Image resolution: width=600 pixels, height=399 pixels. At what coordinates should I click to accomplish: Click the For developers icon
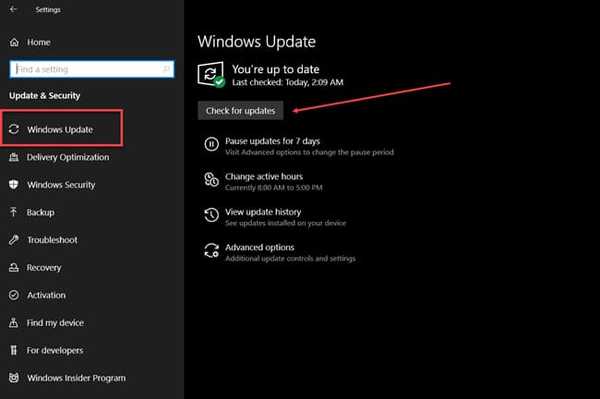(14, 350)
